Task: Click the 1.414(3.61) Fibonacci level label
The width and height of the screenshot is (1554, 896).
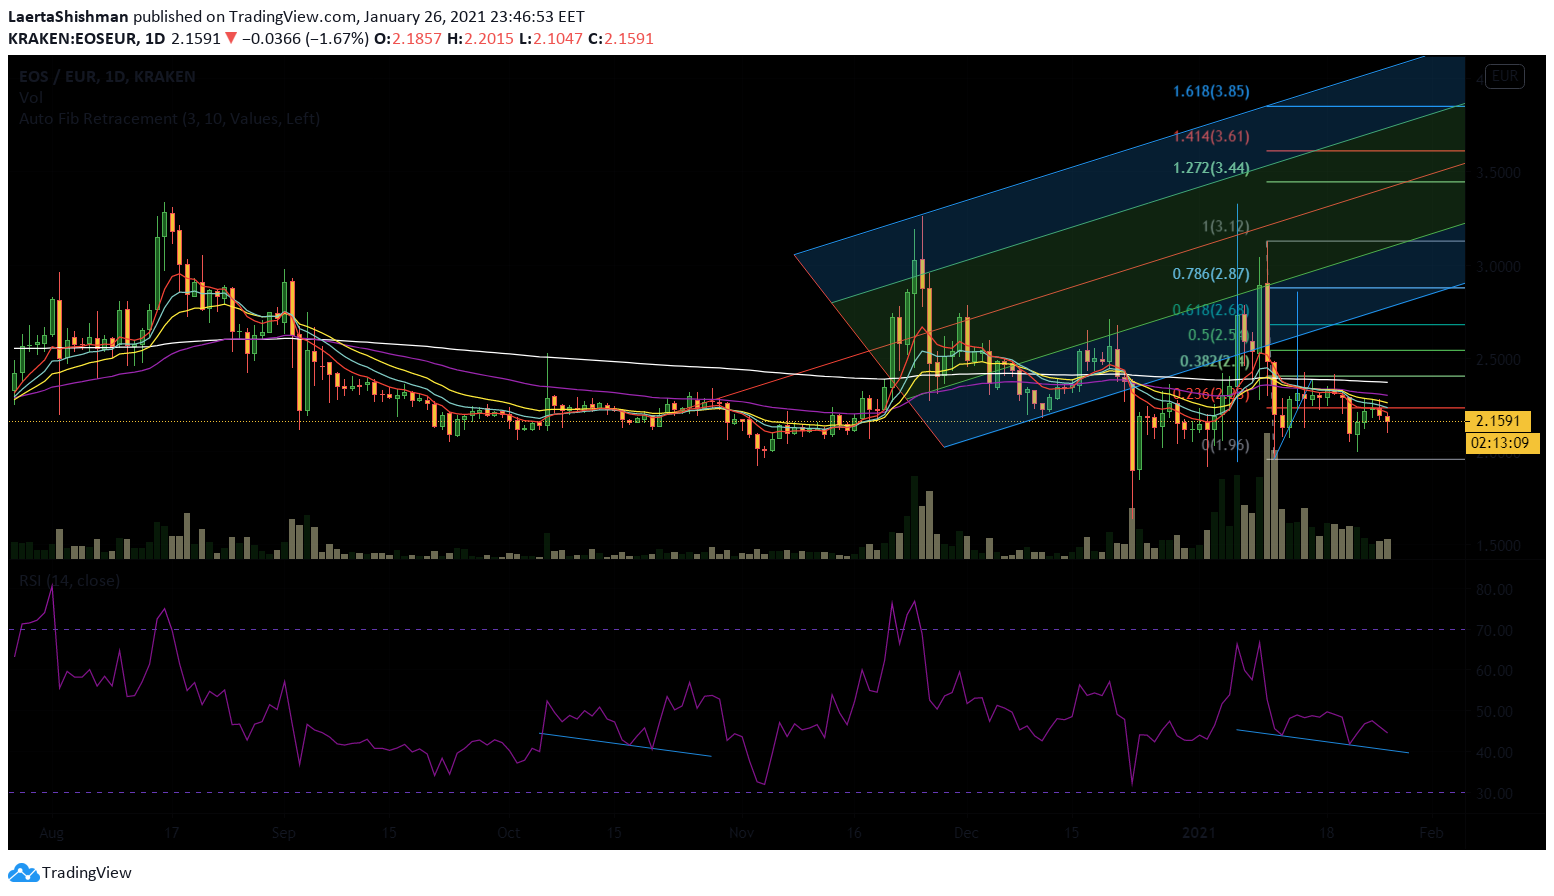Action: click(1211, 136)
